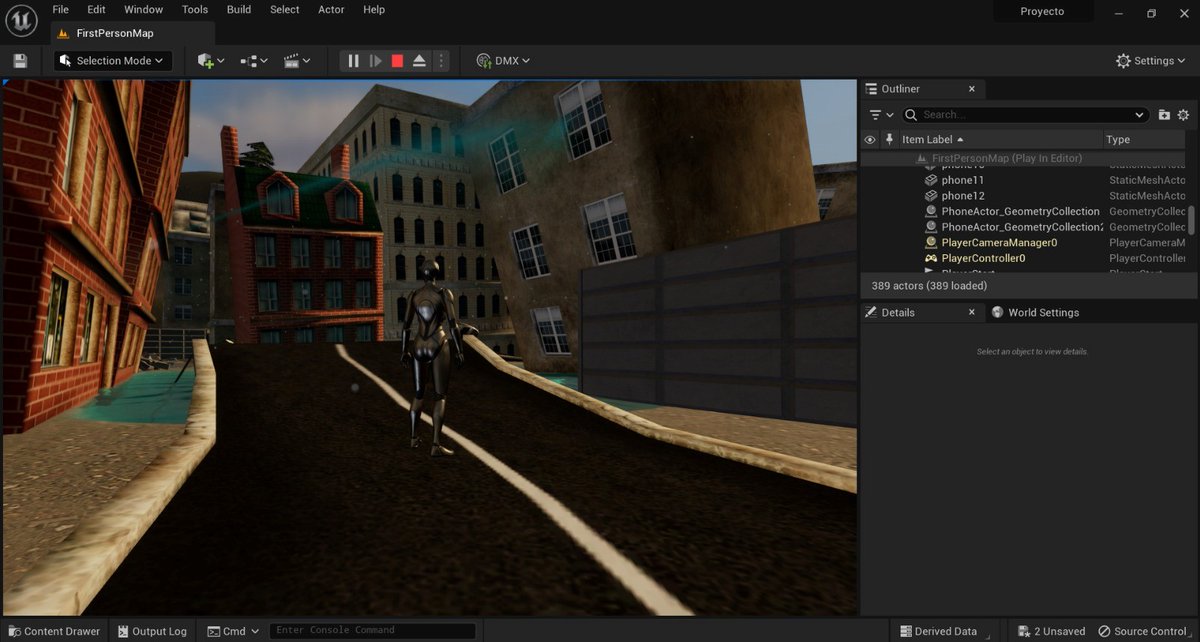Image resolution: width=1200 pixels, height=642 pixels.
Task: Open the Tools menu
Action: pos(195,10)
